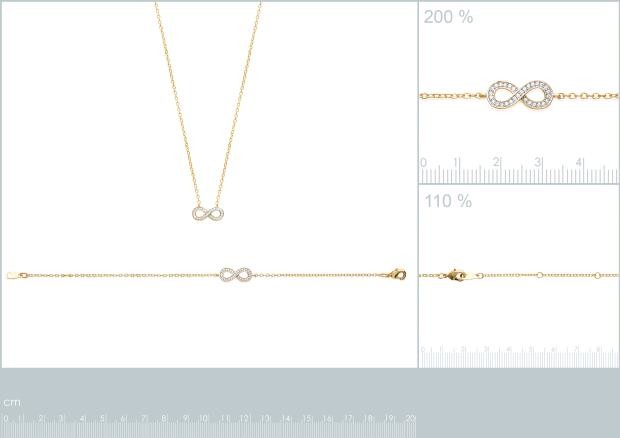Click the lobster clasp on the flat chain's right end
The height and width of the screenshot is (438, 620).
396,274
